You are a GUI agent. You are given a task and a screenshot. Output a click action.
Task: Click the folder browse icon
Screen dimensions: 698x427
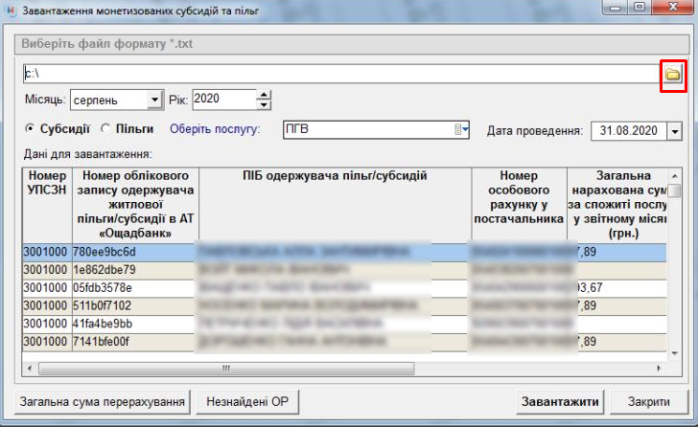pos(673,75)
